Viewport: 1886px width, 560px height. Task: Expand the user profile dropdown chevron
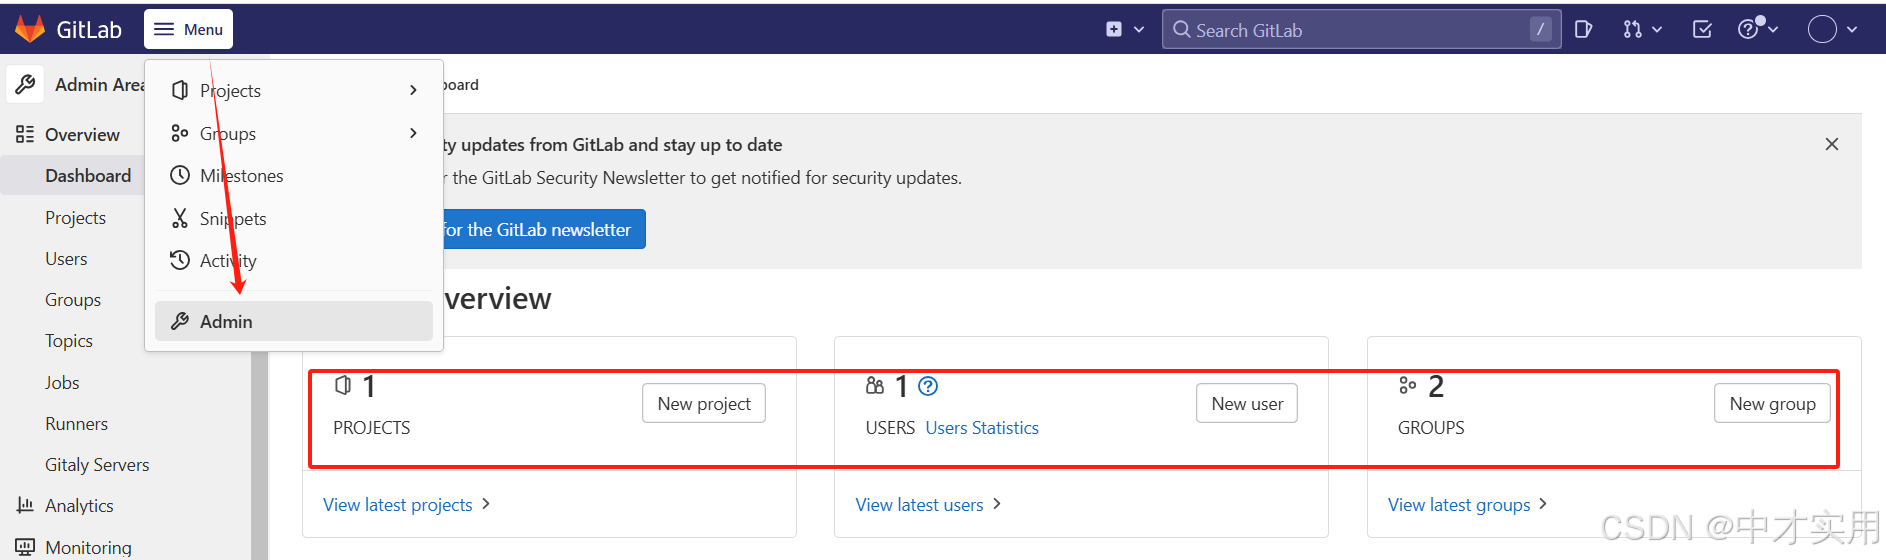(1852, 29)
